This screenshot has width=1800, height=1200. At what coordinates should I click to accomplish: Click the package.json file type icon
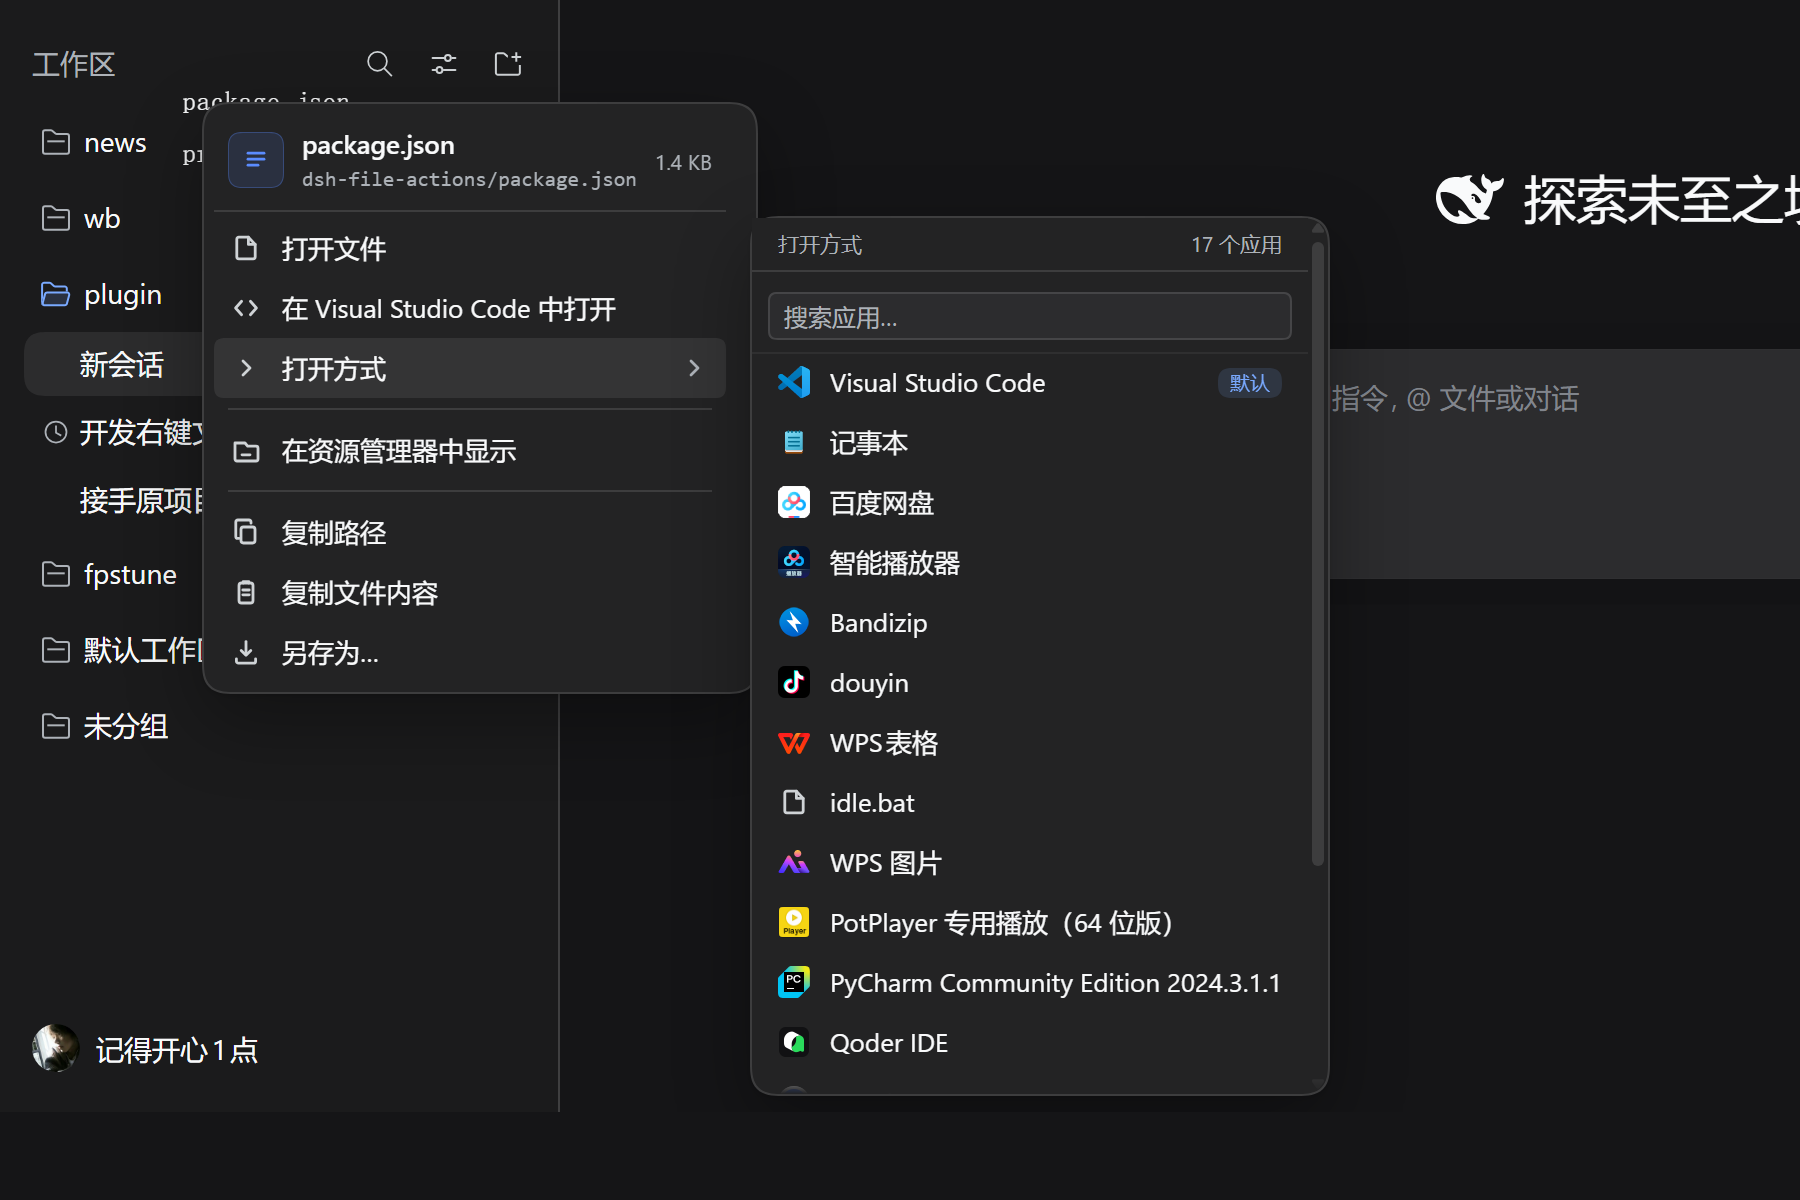click(x=256, y=160)
